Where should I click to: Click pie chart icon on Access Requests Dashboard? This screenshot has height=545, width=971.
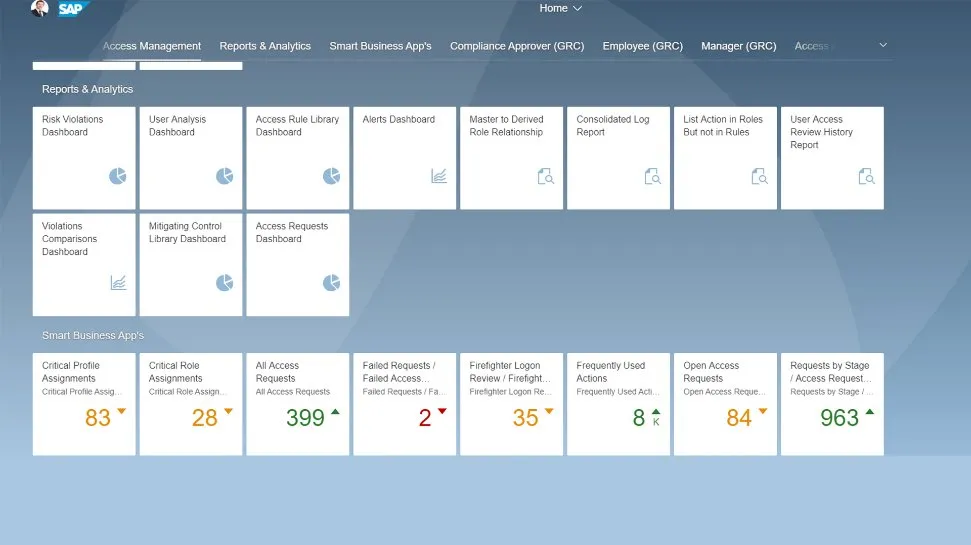332,284
